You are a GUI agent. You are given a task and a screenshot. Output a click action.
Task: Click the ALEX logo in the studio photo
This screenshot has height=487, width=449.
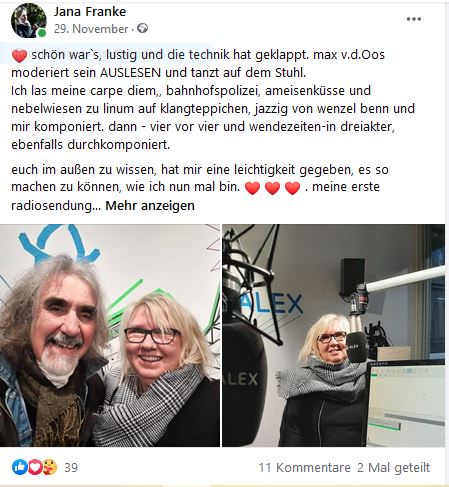273,304
